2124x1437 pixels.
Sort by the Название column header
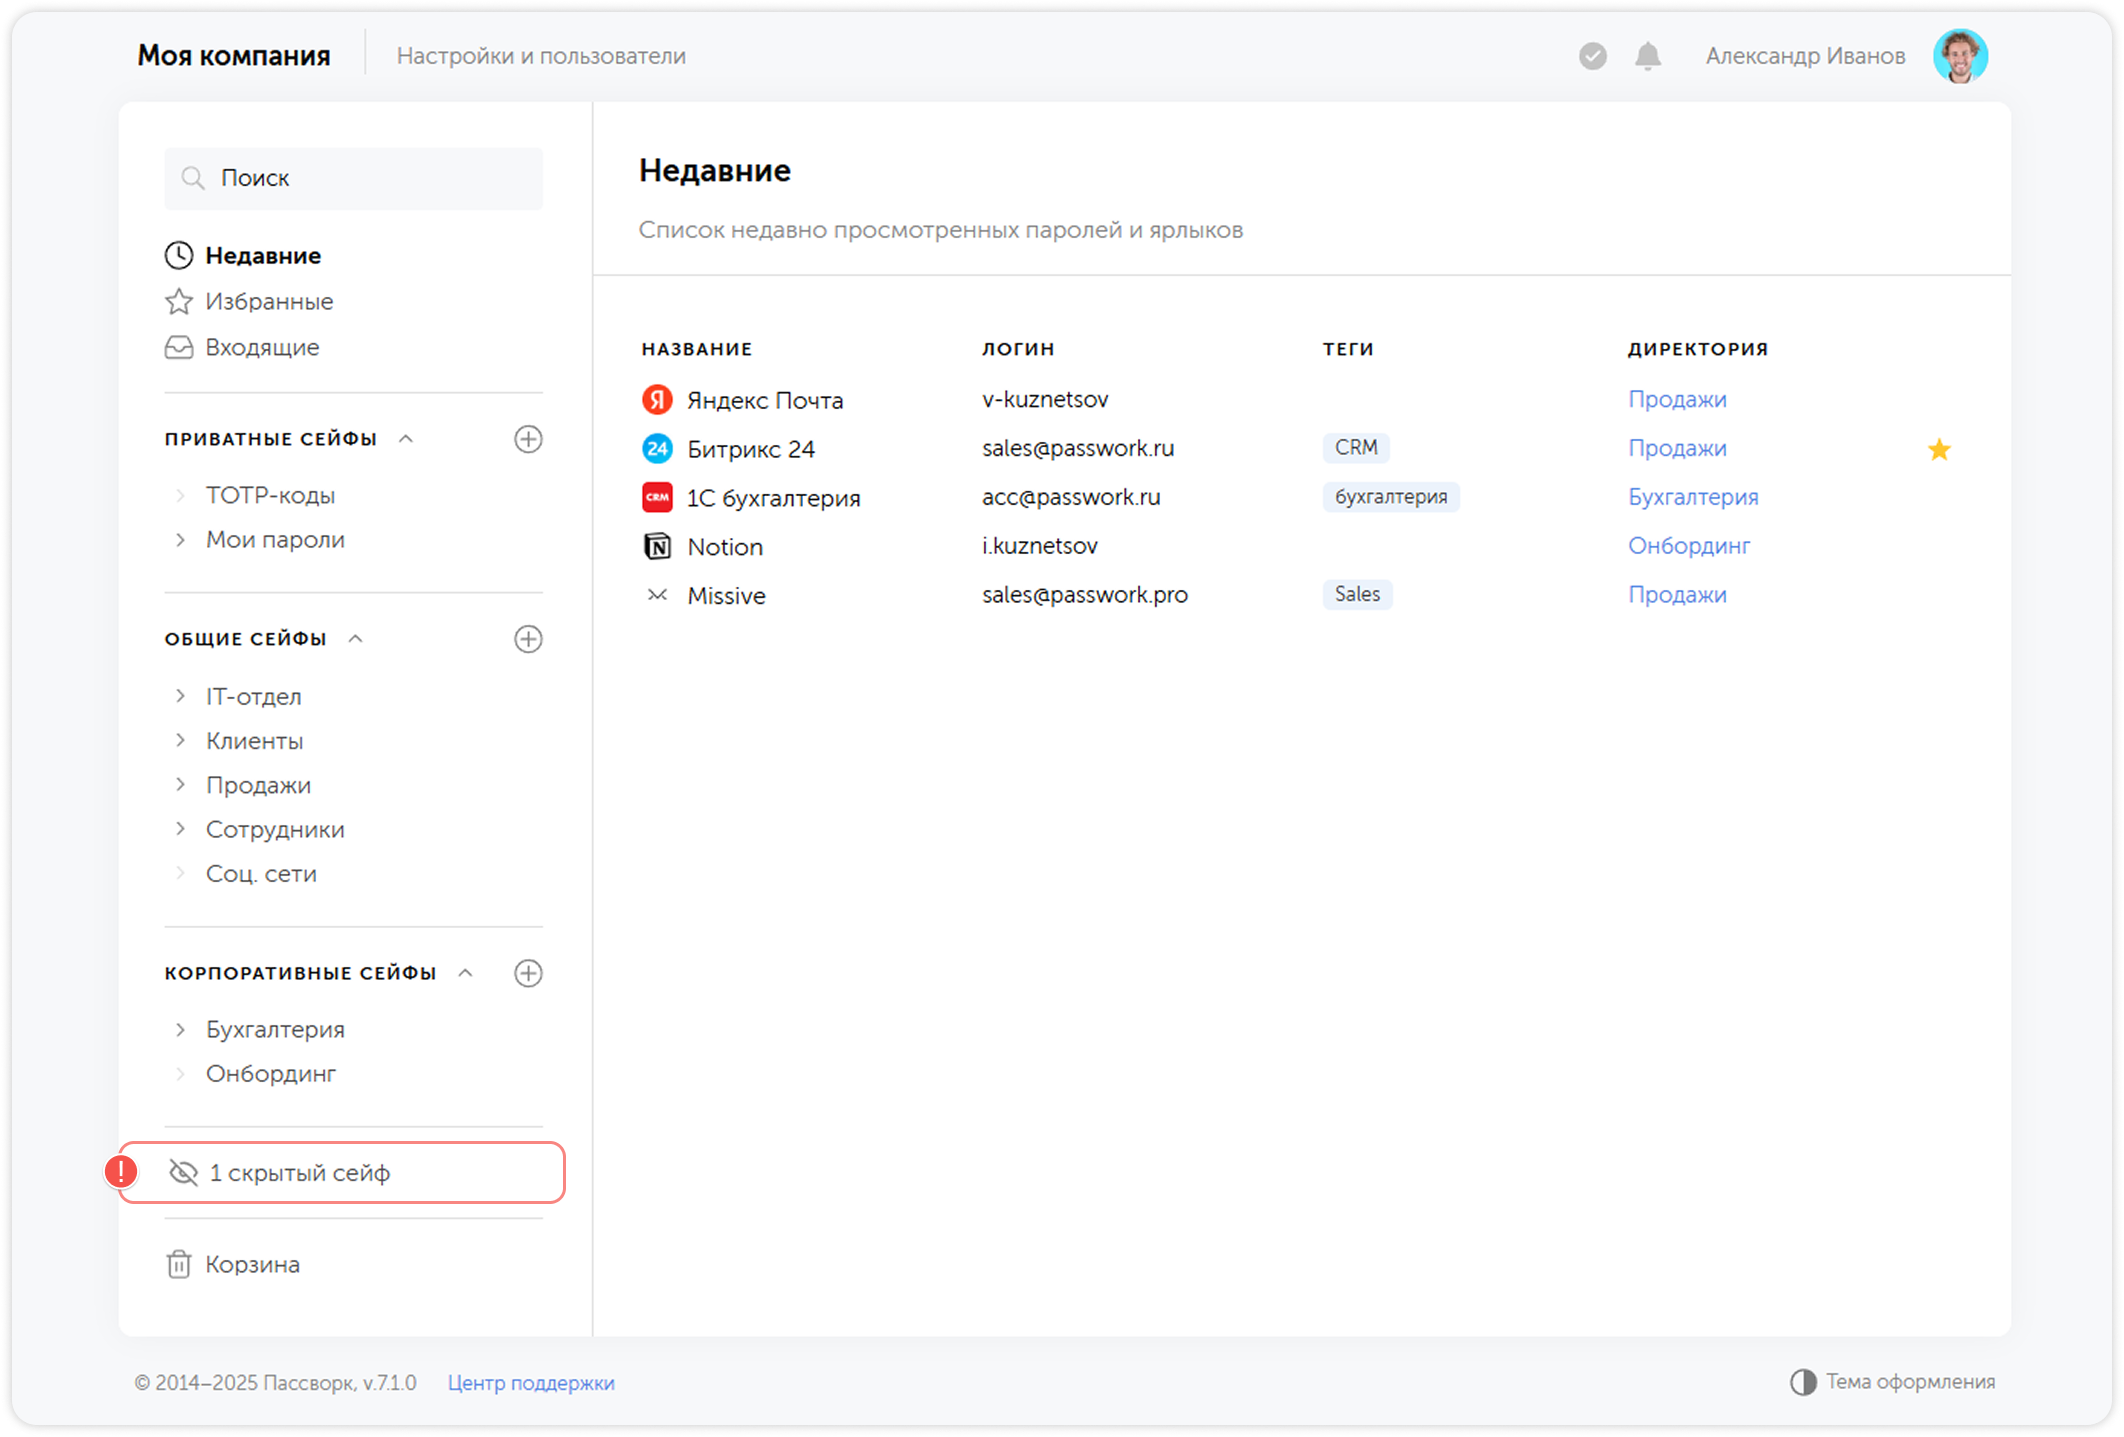(x=697, y=349)
